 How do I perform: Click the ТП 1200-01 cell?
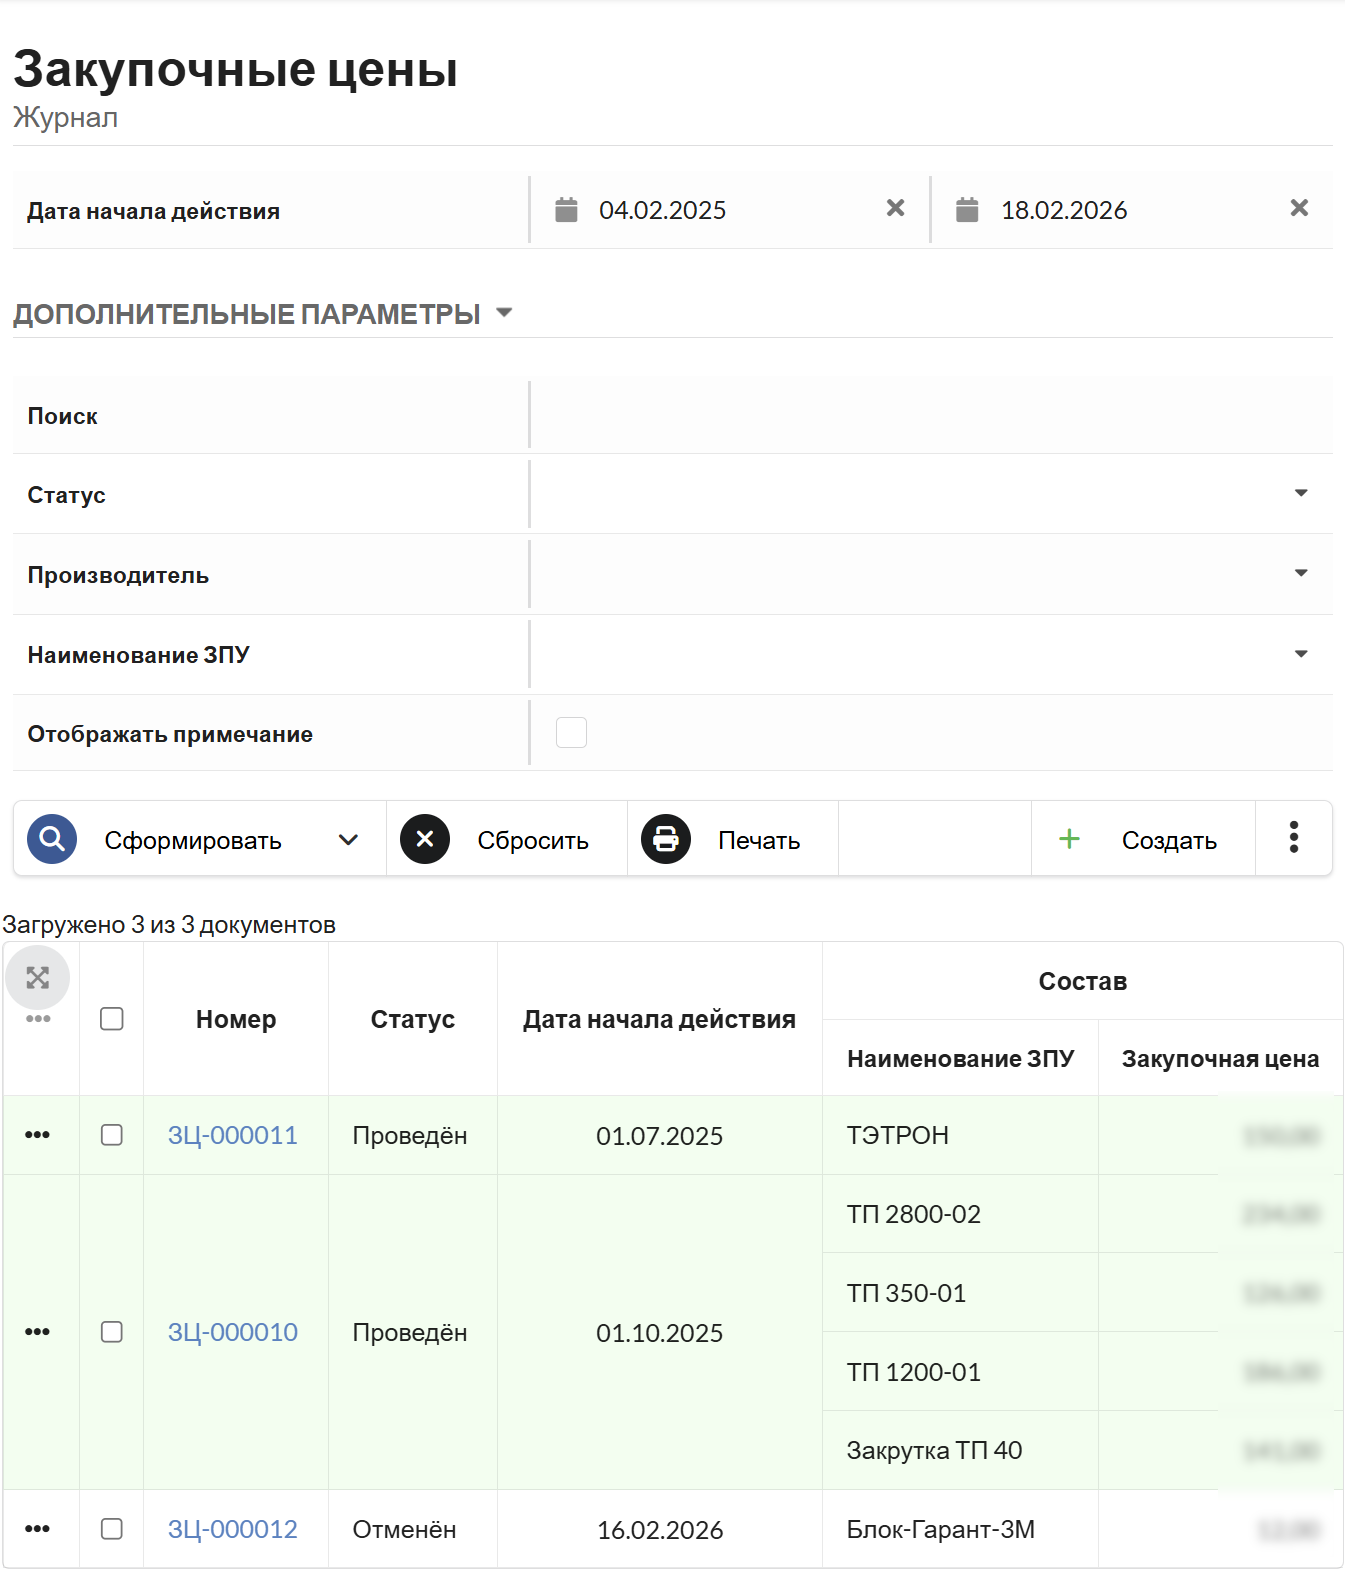[961, 1372]
